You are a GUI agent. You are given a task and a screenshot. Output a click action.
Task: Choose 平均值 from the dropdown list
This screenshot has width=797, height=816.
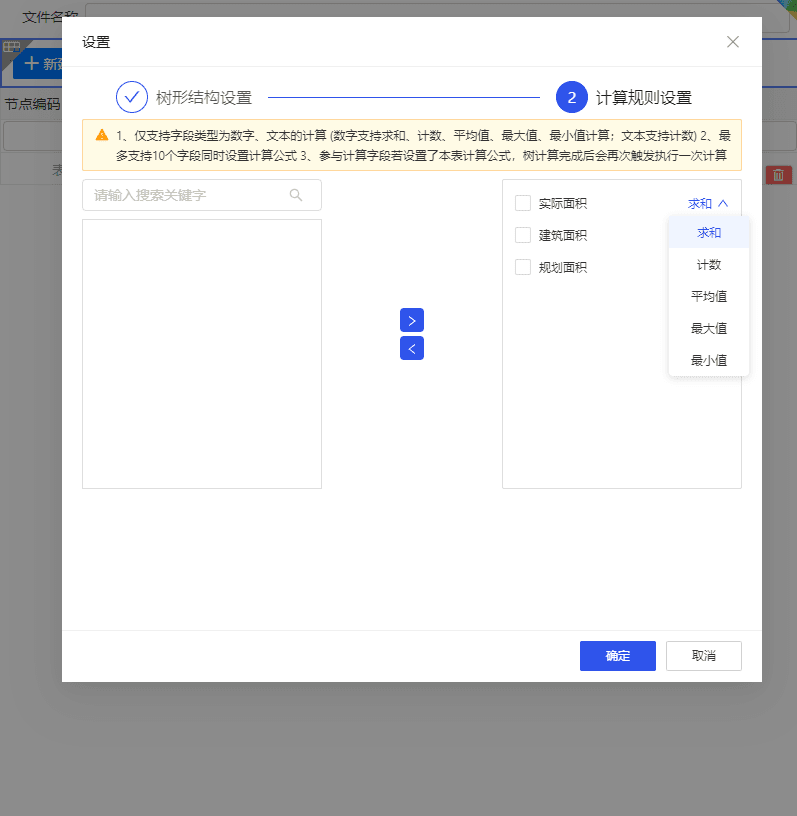(x=709, y=297)
